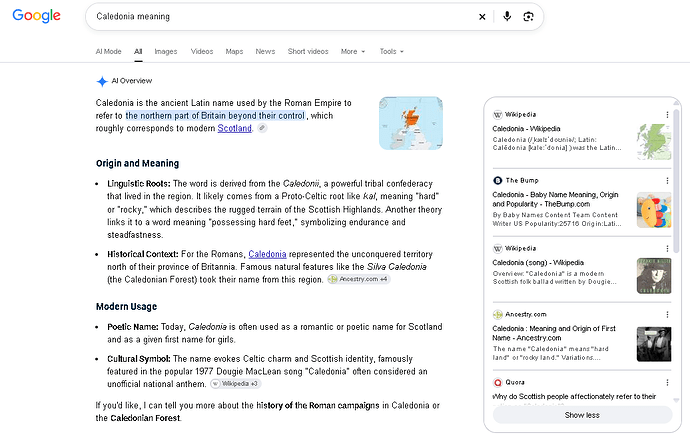Click the sources panel scrollbar

(x=676, y=180)
